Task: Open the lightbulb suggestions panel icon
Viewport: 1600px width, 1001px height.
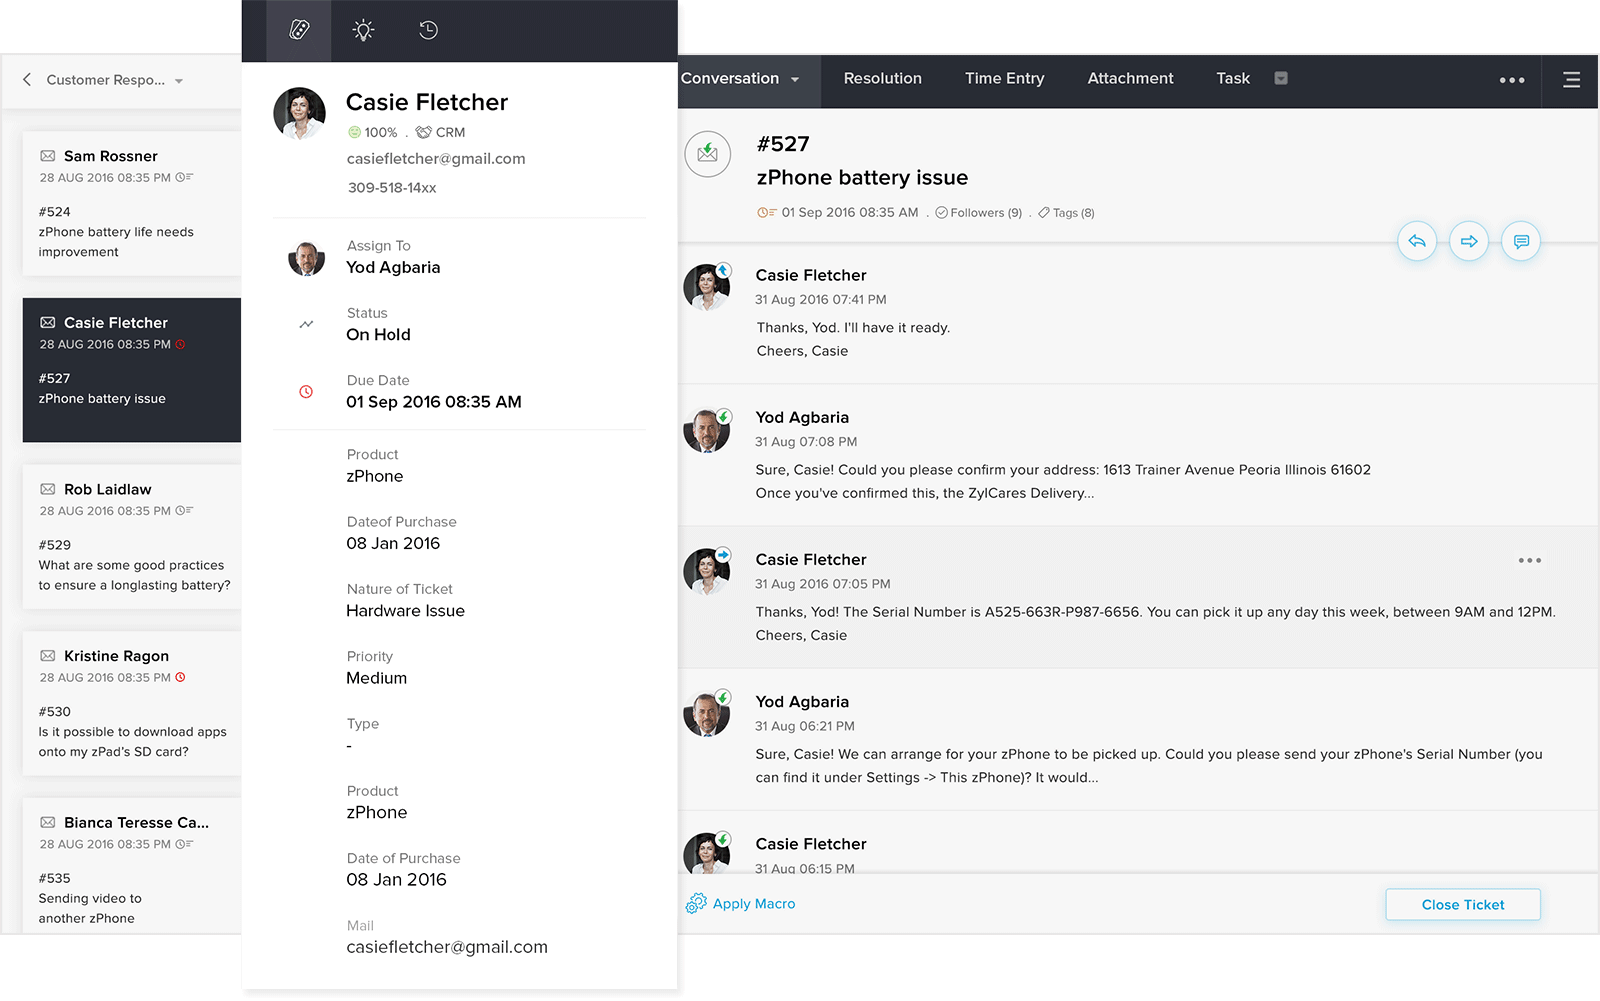Action: (x=363, y=30)
